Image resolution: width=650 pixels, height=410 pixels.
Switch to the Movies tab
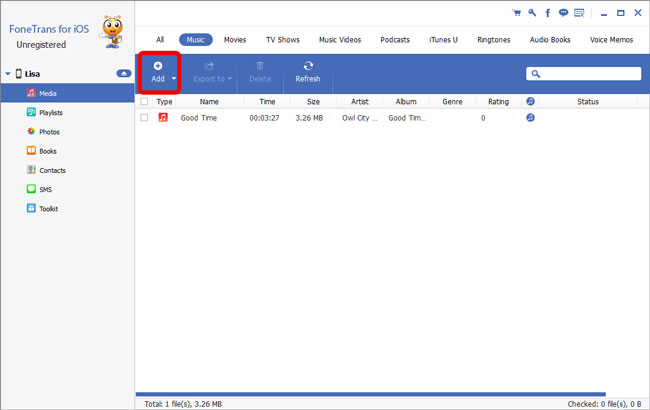point(235,40)
